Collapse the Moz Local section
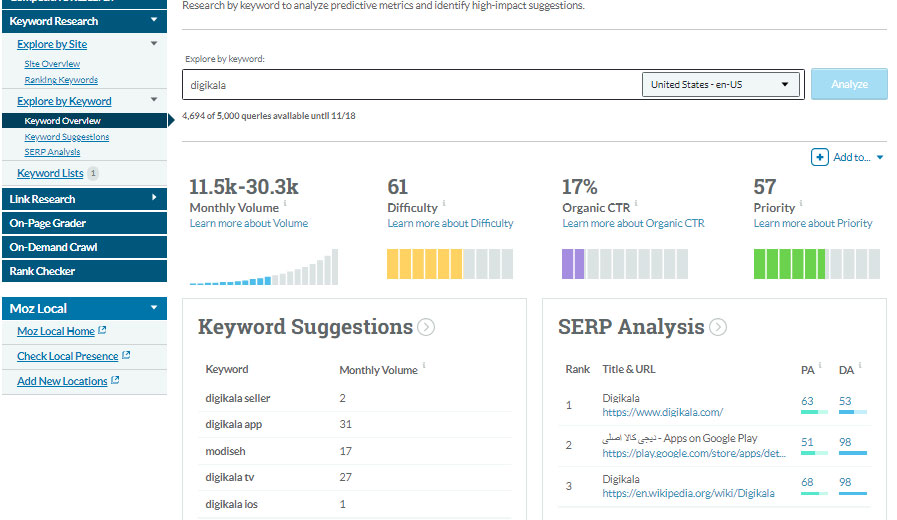This screenshot has width=897, height=520. coord(153,308)
